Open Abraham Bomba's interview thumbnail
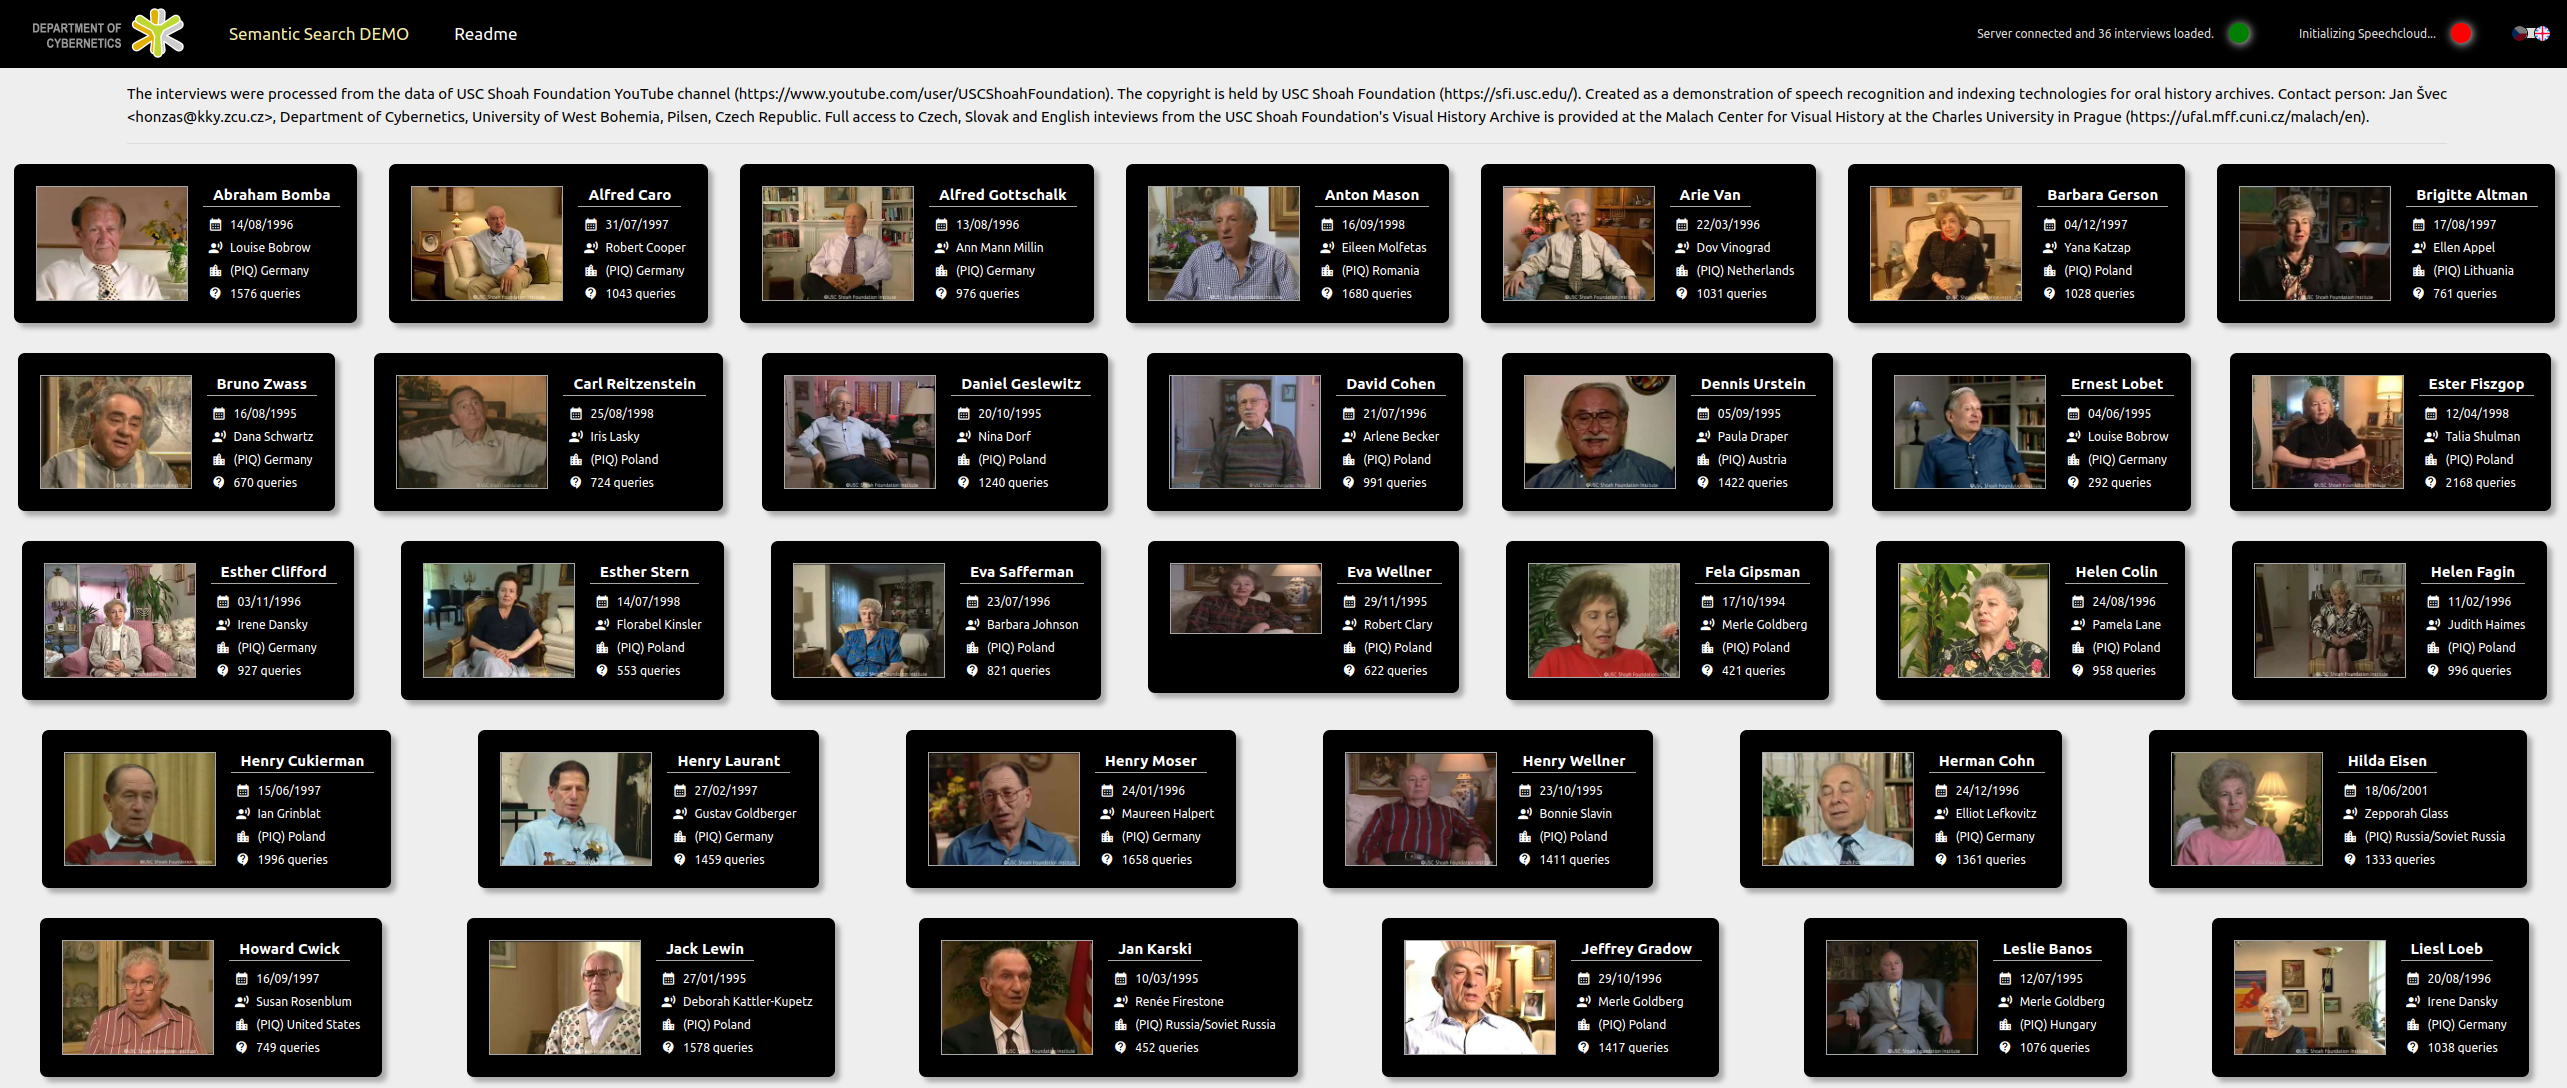Screen dimensions: 2567x1088 112,243
